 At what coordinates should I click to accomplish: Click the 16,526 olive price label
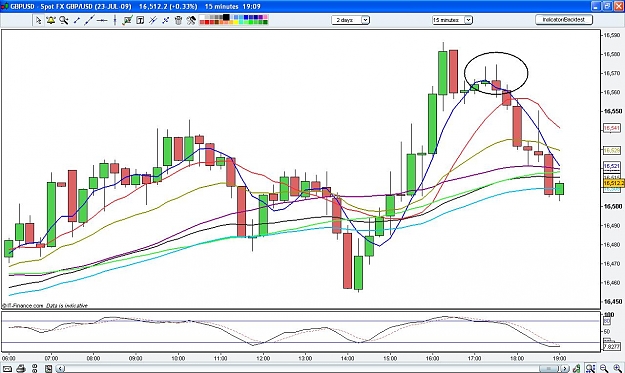click(x=611, y=151)
